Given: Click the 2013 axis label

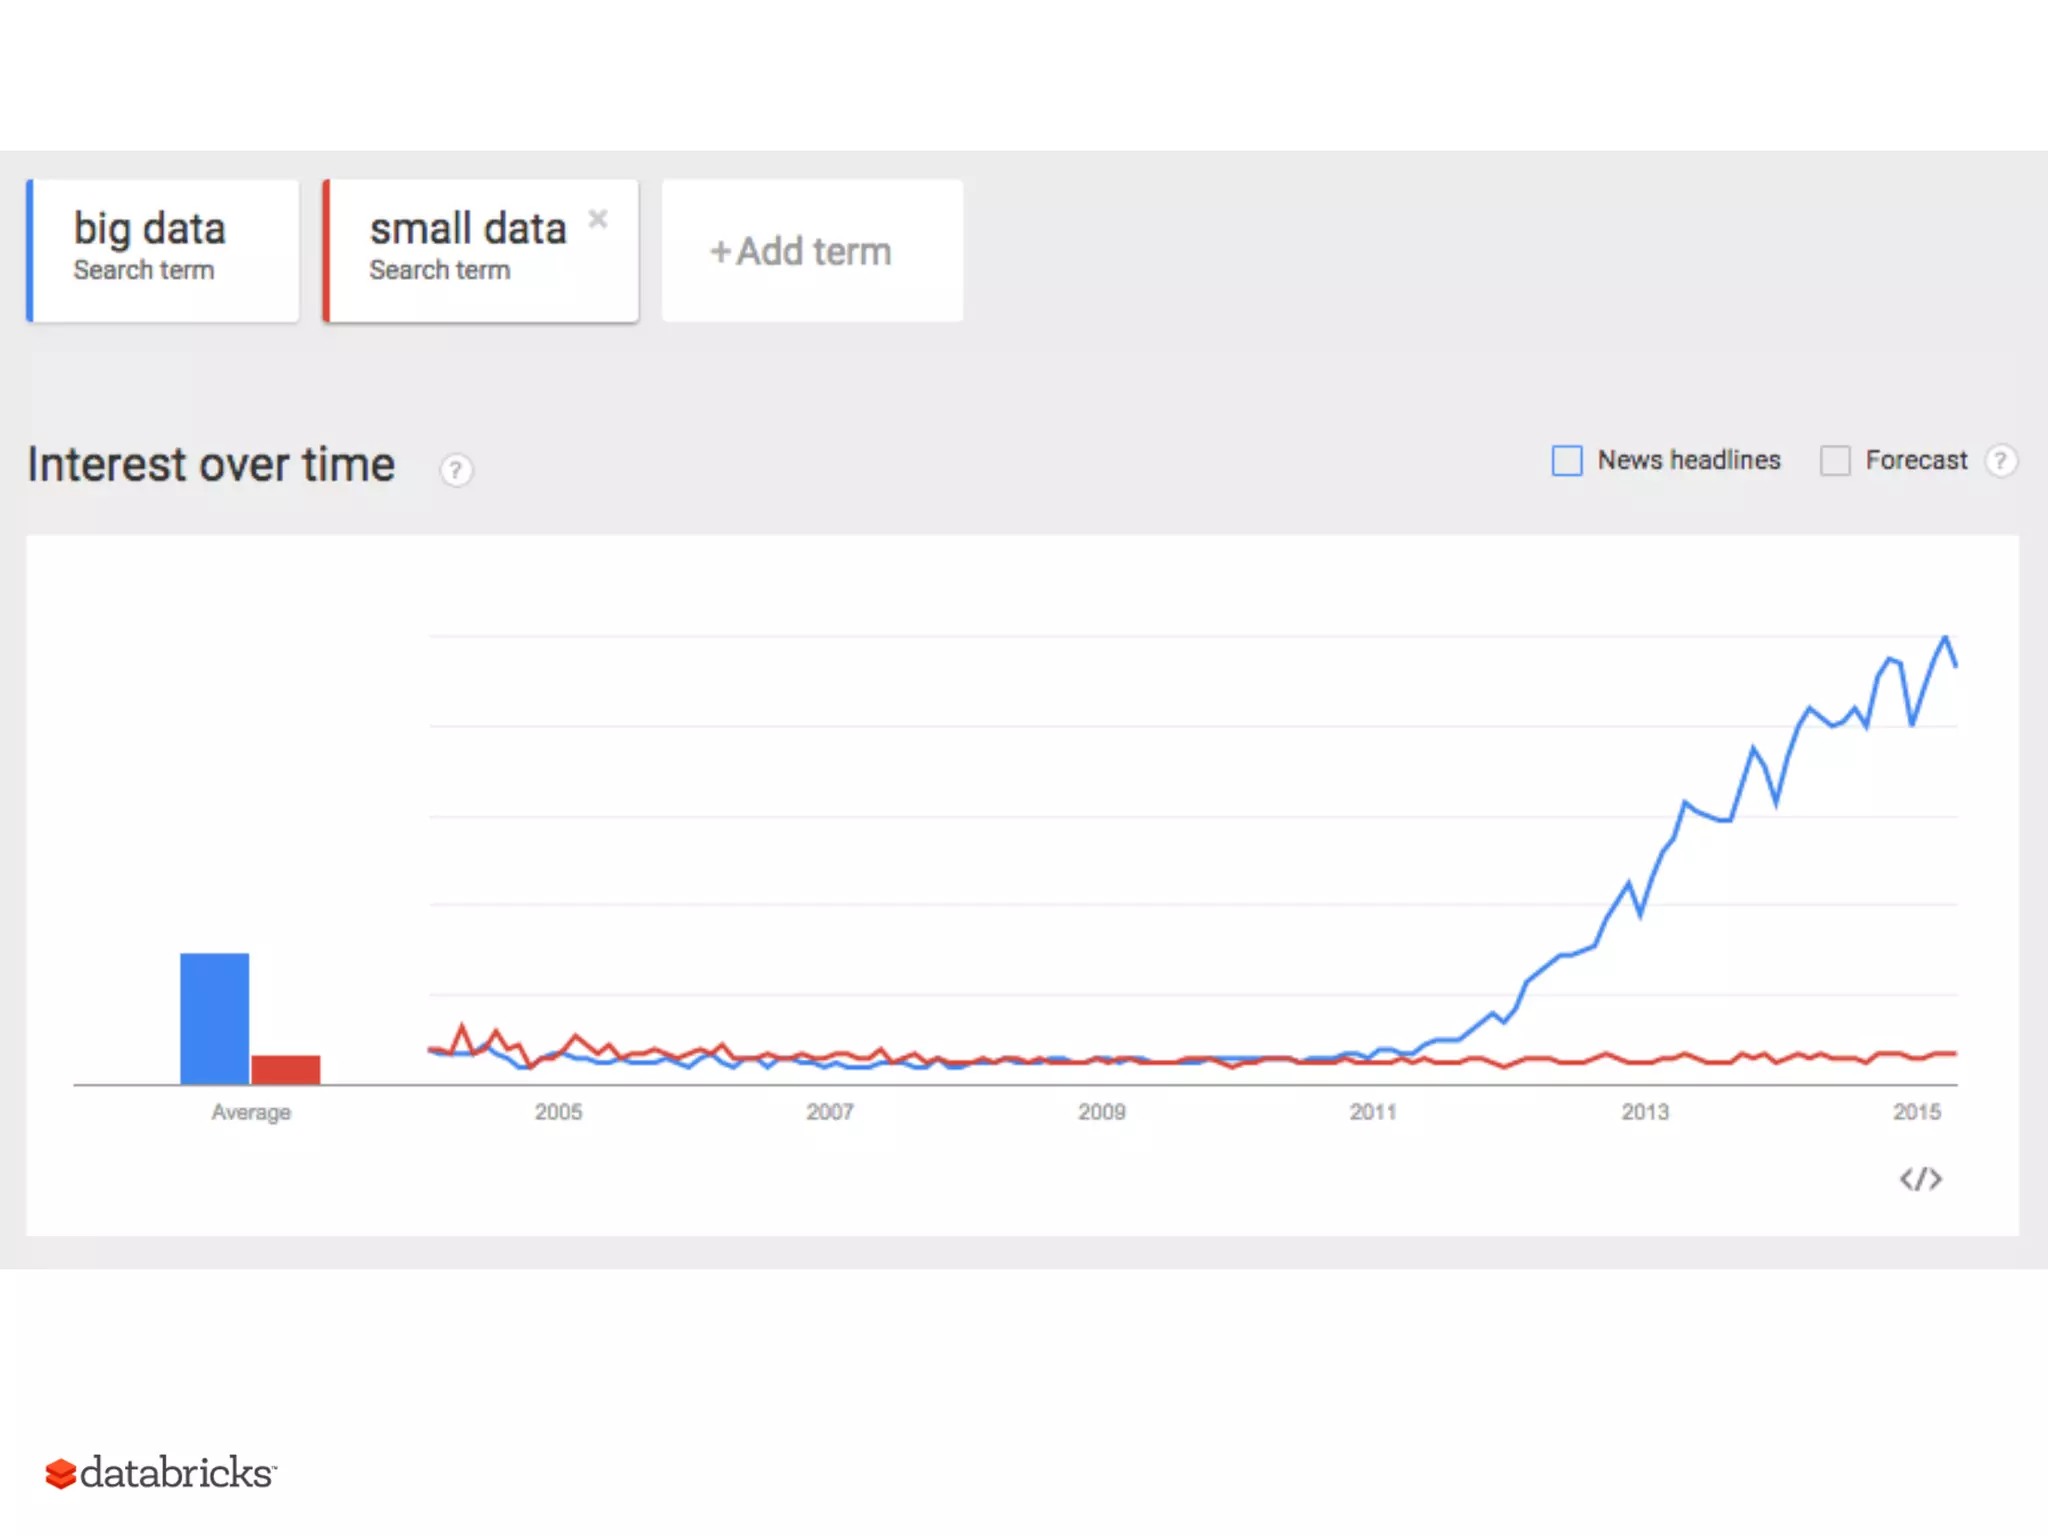Looking at the screenshot, I should point(1645,1112).
